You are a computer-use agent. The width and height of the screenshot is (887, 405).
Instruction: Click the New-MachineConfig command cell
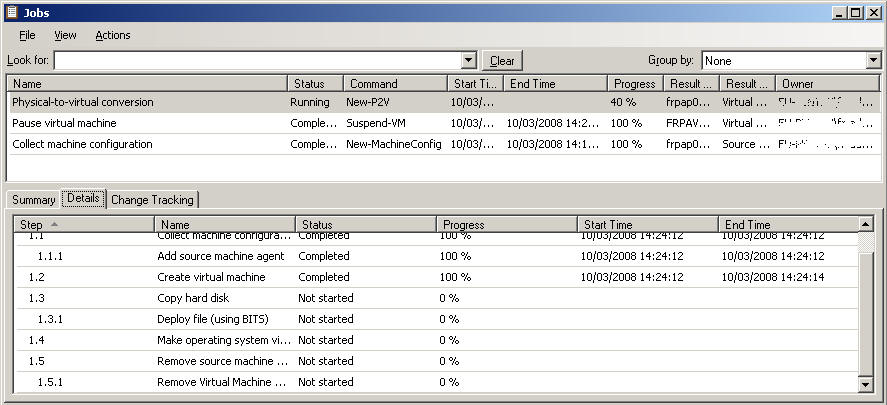click(394, 144)
